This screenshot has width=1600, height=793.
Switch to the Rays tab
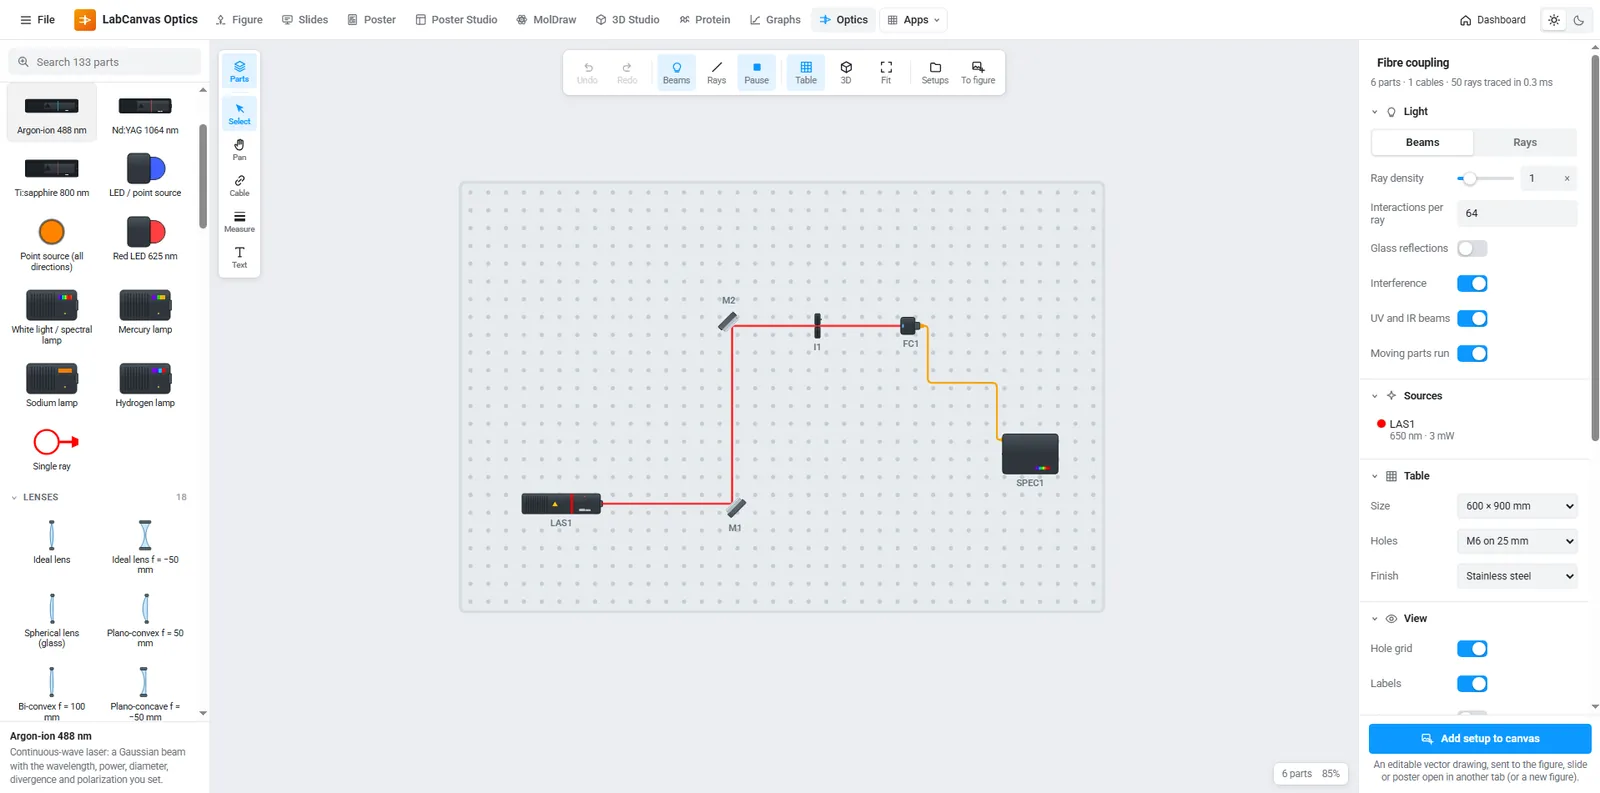click(1524, 142)
